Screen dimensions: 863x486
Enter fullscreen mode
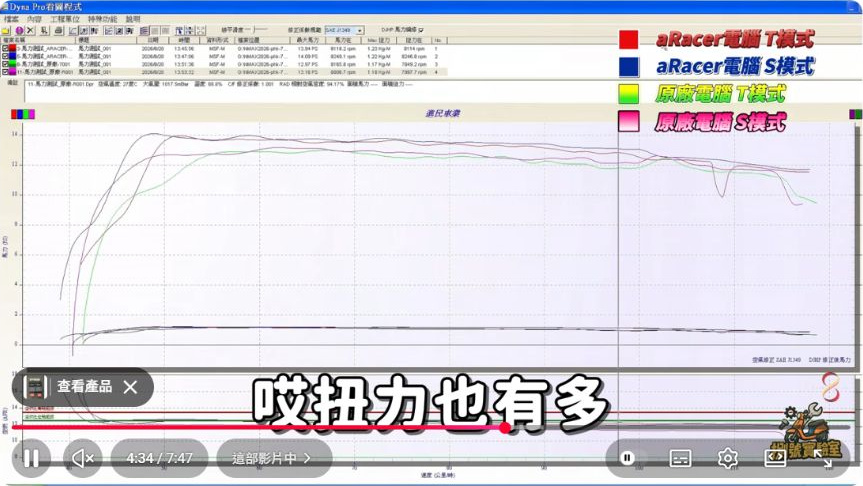click(x=823, y=458)
